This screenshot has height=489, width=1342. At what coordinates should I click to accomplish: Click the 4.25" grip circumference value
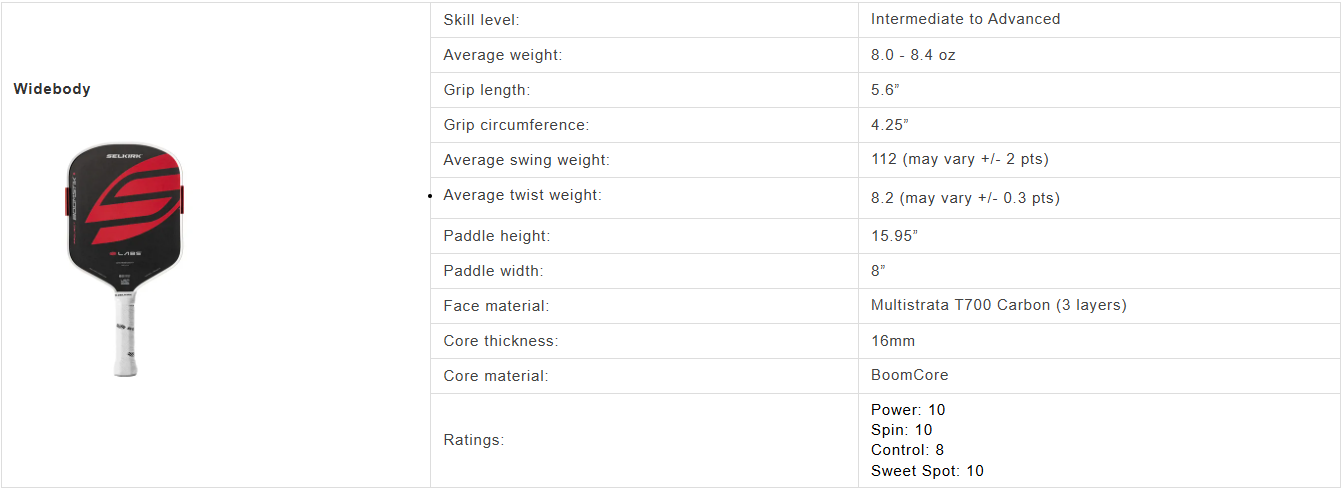point(889,125)
